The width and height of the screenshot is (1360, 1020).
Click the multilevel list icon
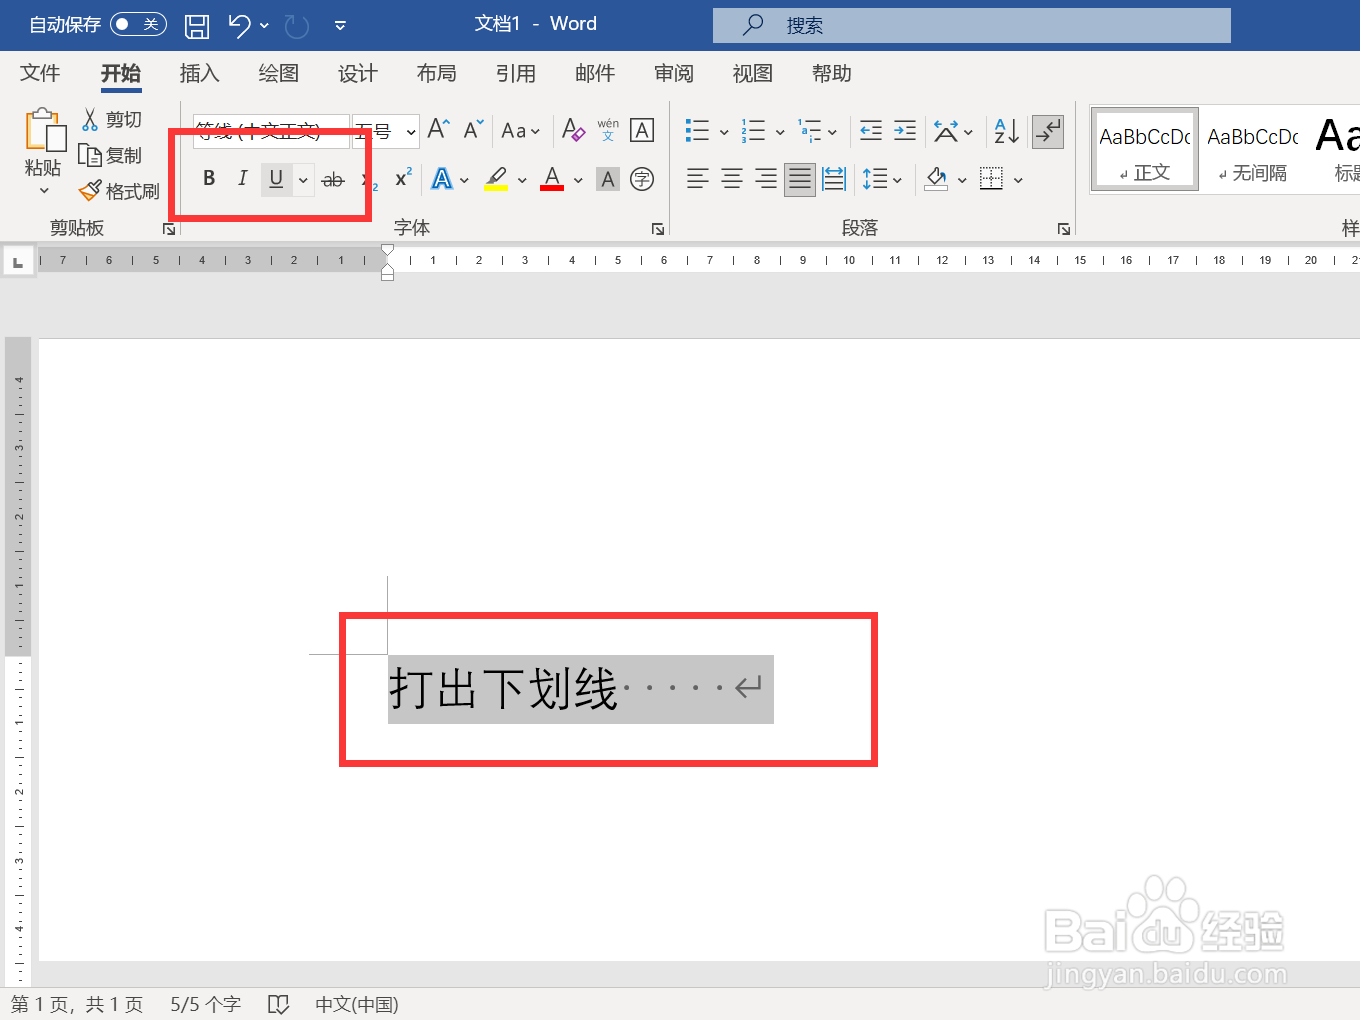coord(809,130)
